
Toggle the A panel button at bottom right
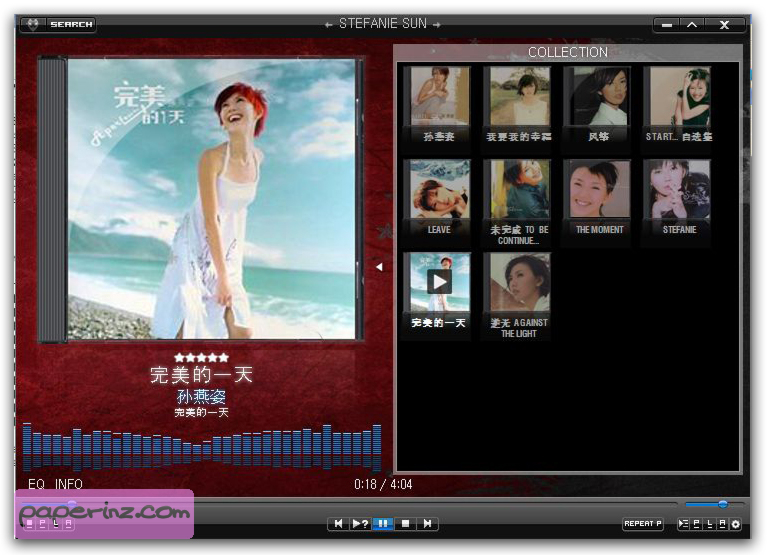(x=722, y=524)
